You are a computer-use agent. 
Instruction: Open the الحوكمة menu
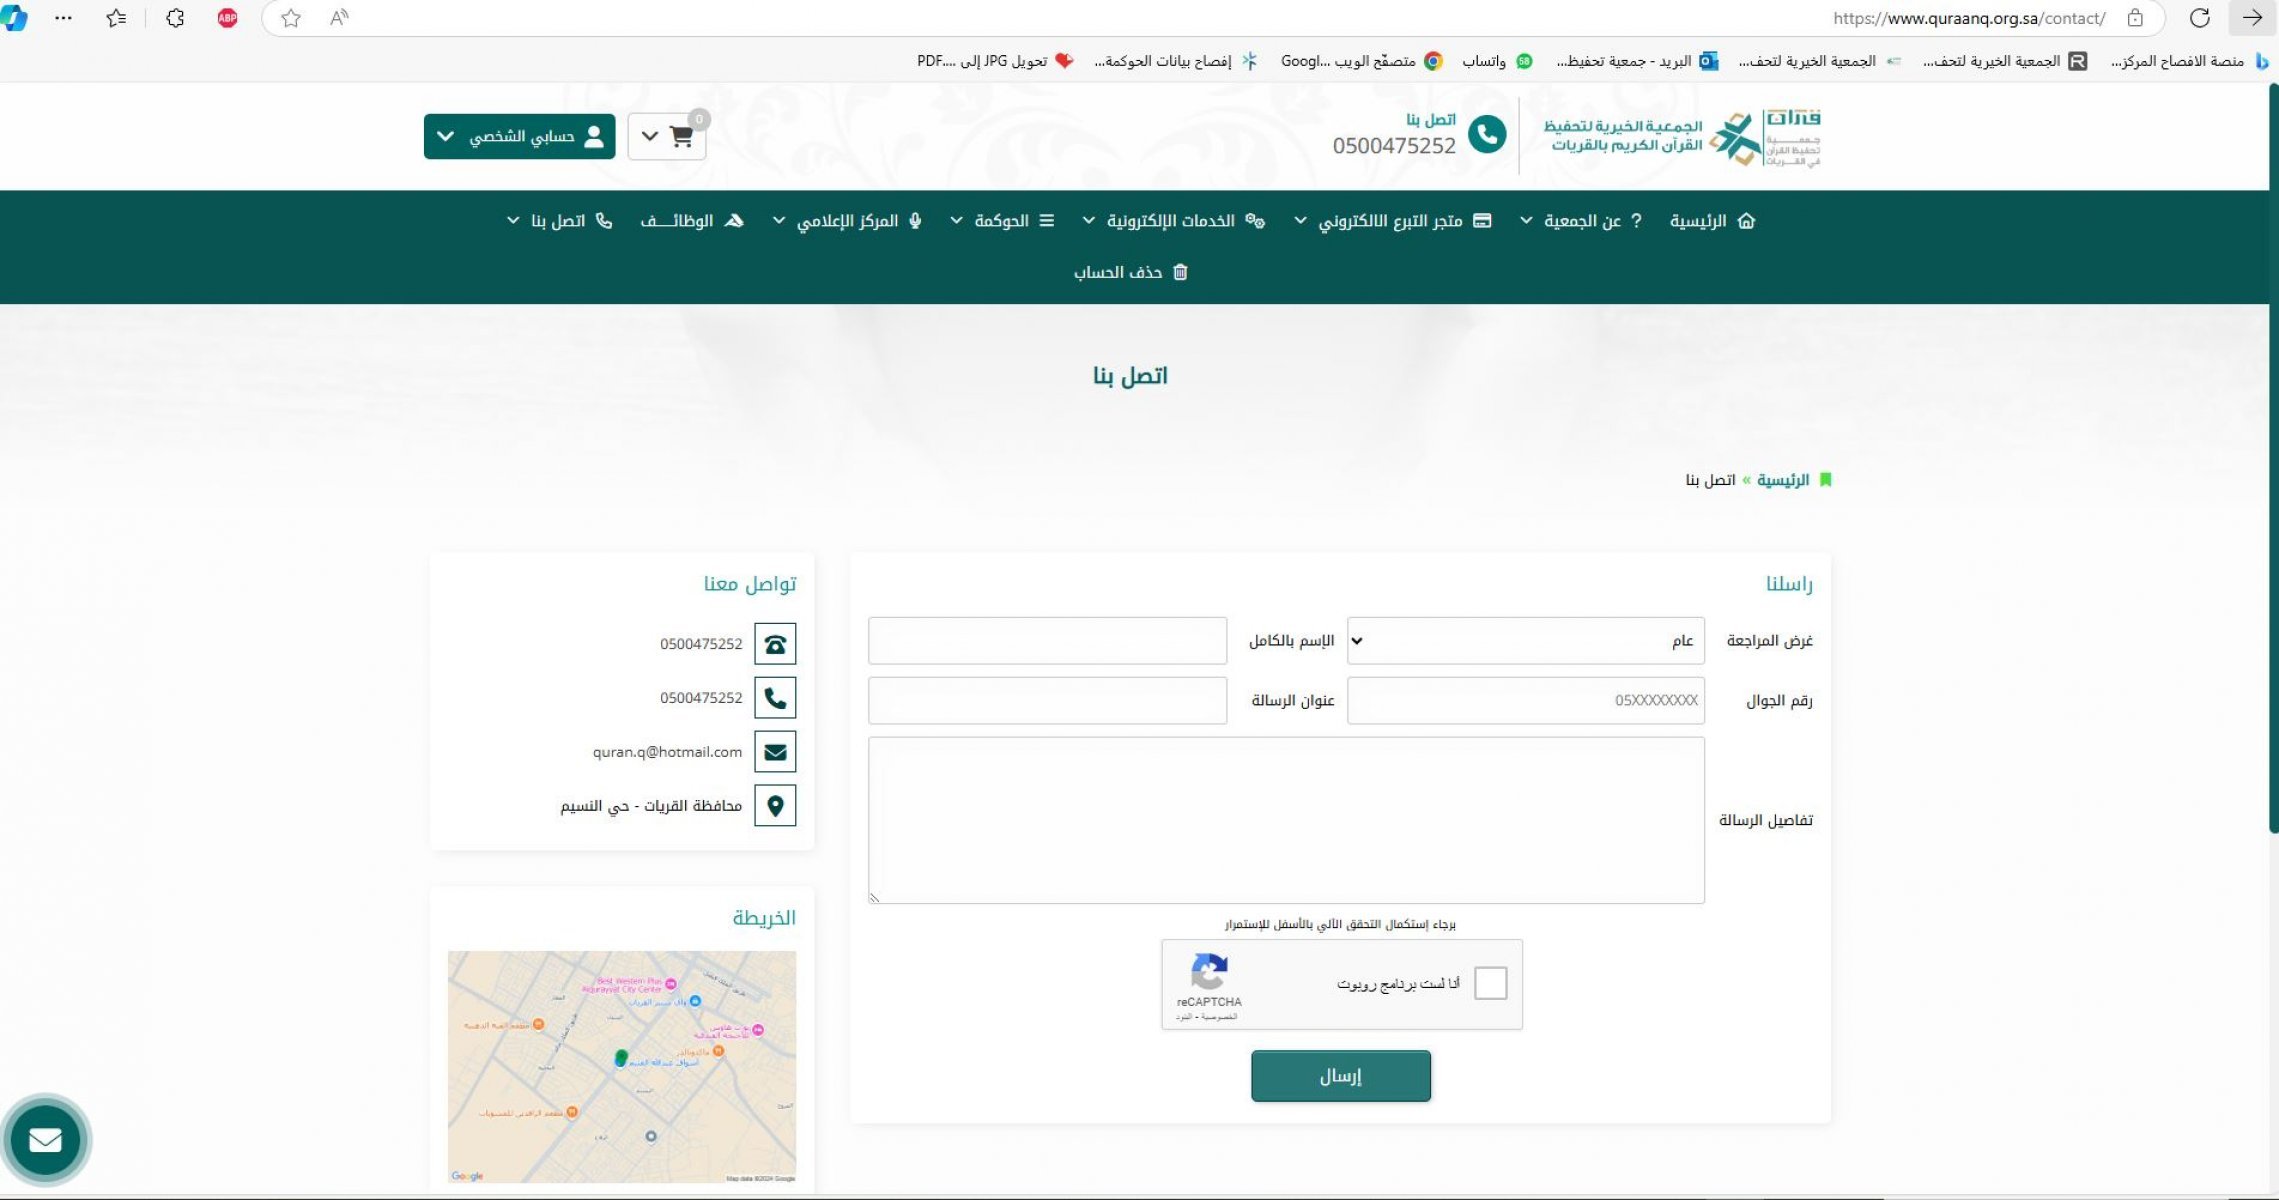click(x=1002, y=221)
